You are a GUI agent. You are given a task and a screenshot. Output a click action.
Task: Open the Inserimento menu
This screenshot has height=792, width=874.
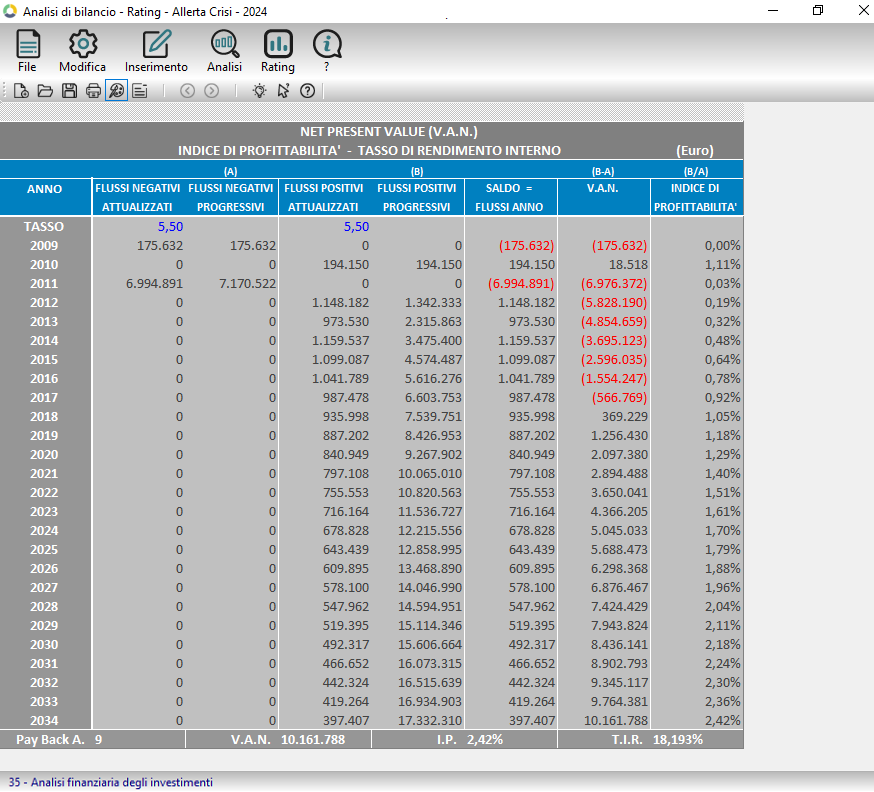[x=156, y=51]
